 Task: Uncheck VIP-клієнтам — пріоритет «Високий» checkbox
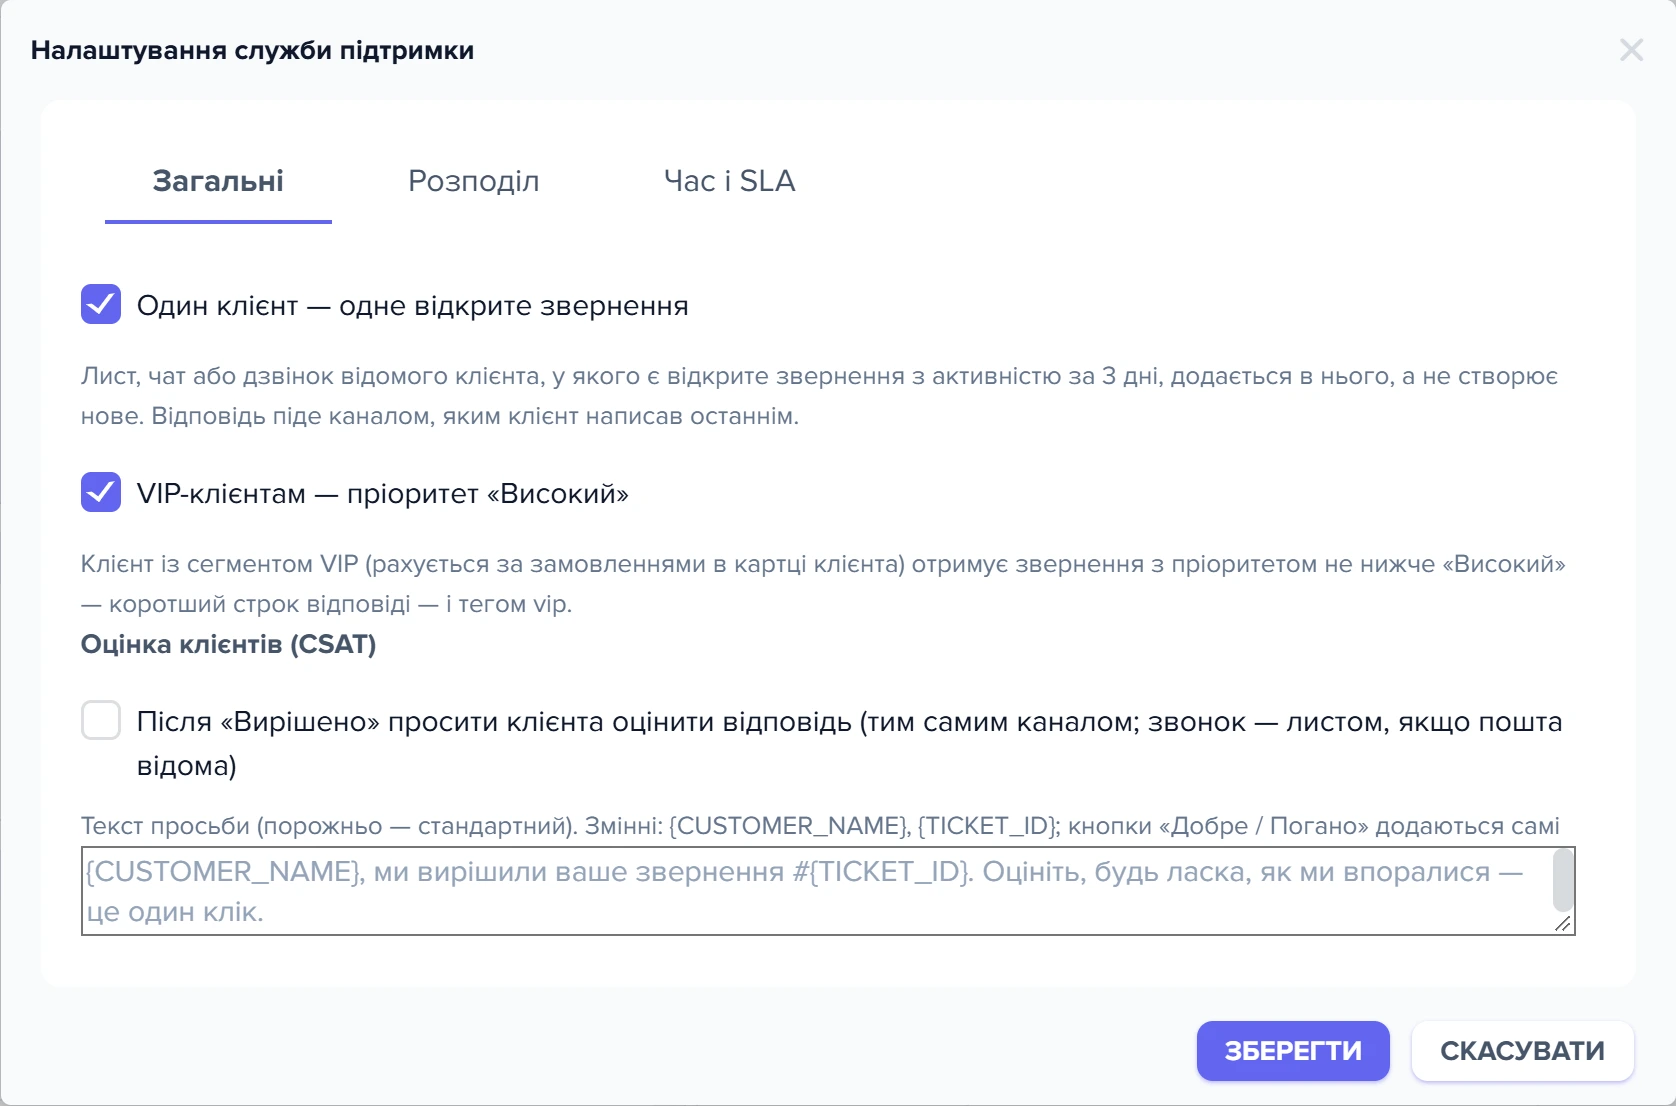pyautogui.click(x=101, y=492)
